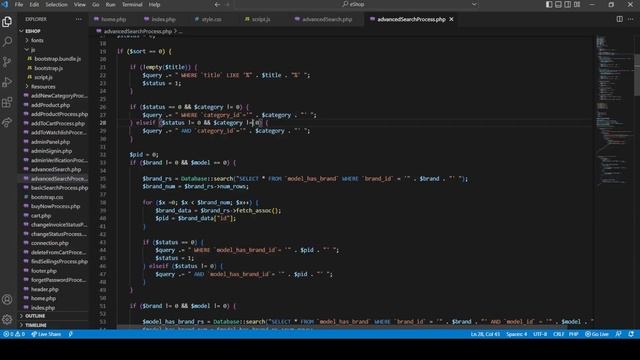Open the File menu
The height and width of the screenshot is (360, 640).
[19, 4]
